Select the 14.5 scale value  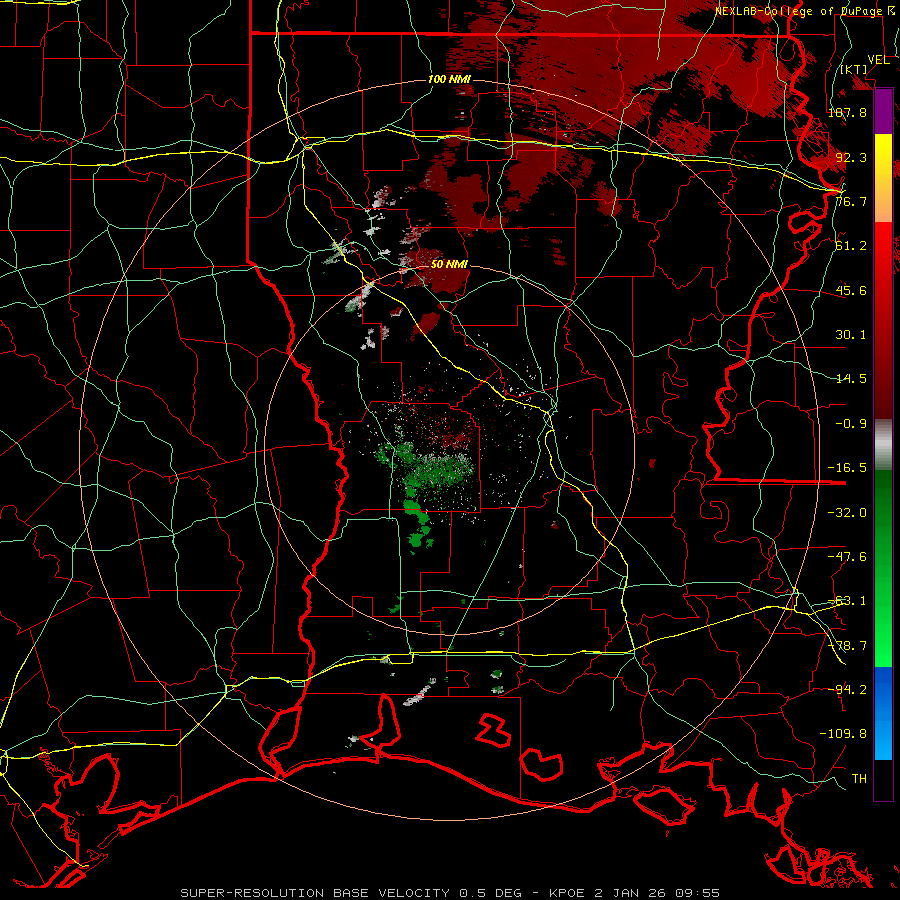point(851,378)
